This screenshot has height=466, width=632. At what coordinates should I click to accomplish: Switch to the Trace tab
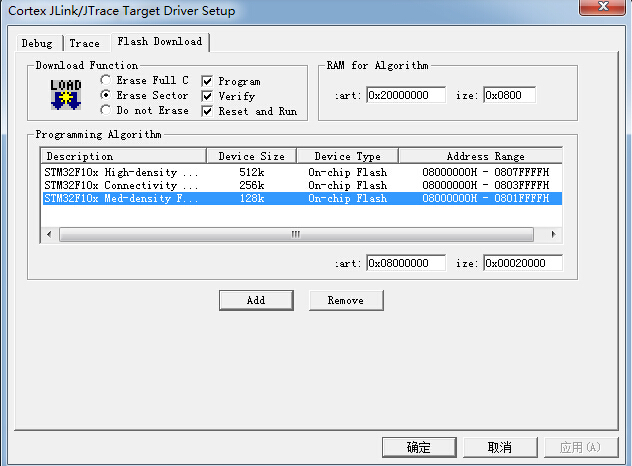tap(85, 43)
